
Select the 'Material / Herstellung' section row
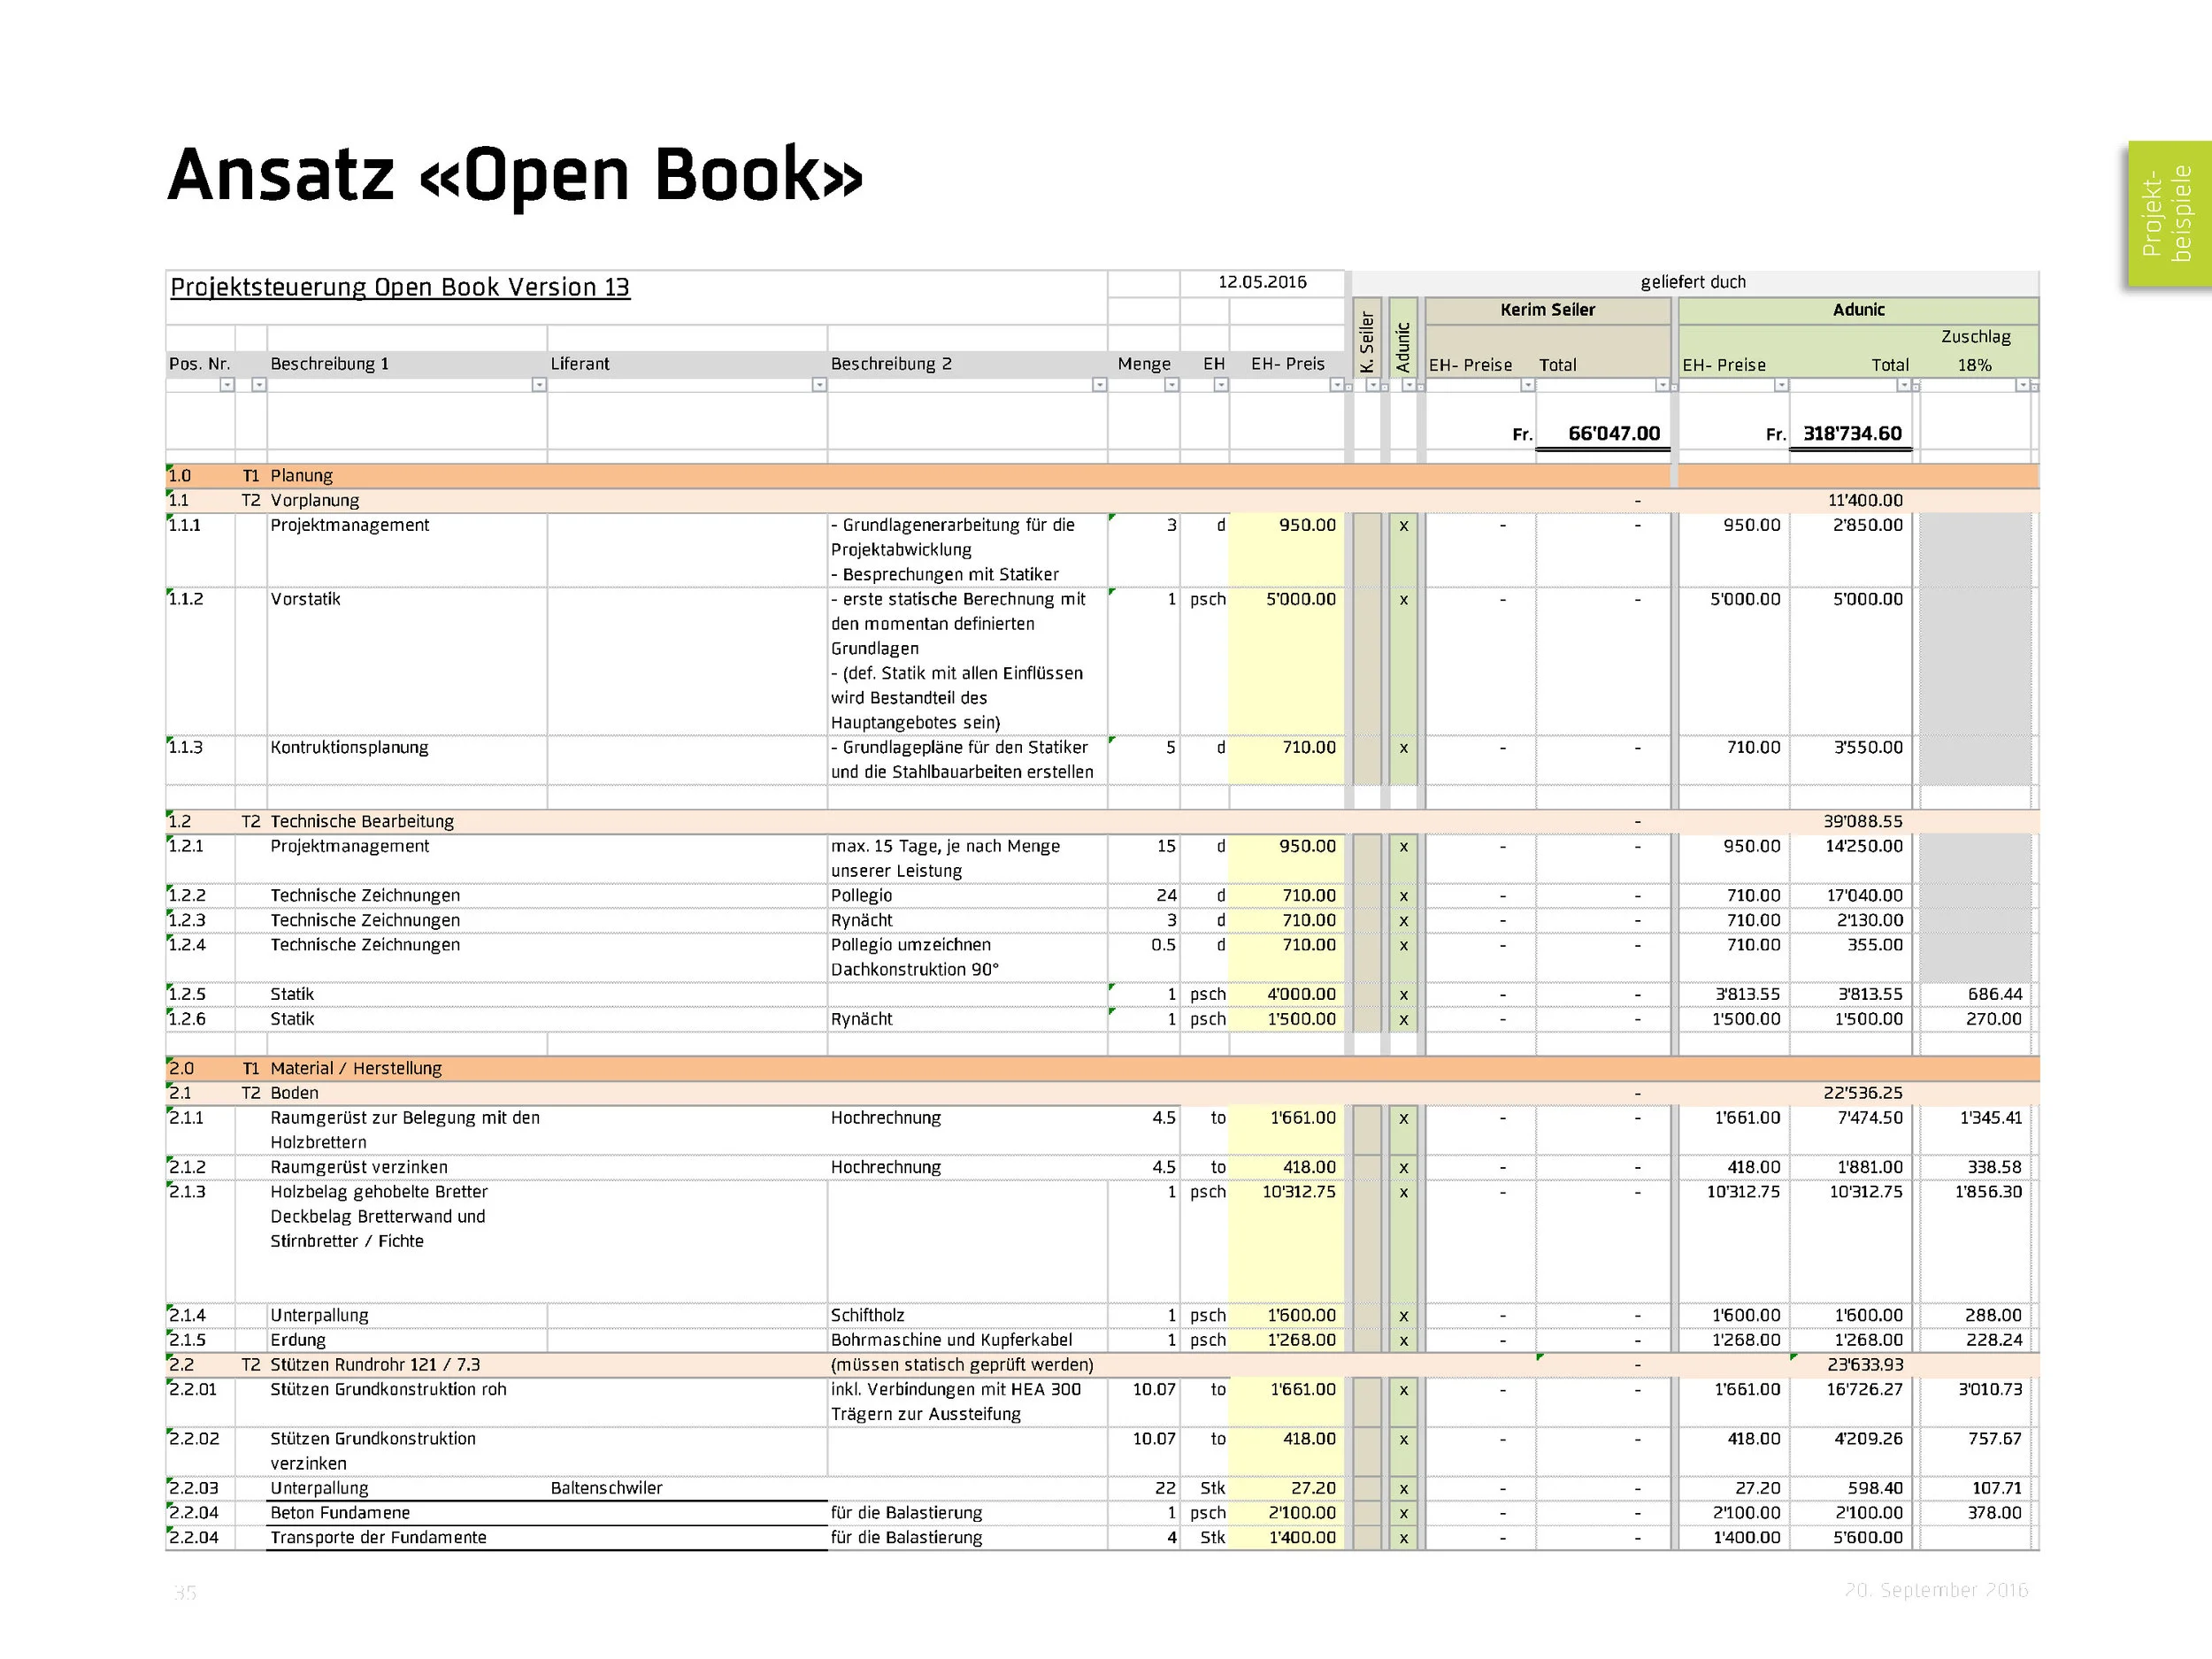click(1102, 1068)
